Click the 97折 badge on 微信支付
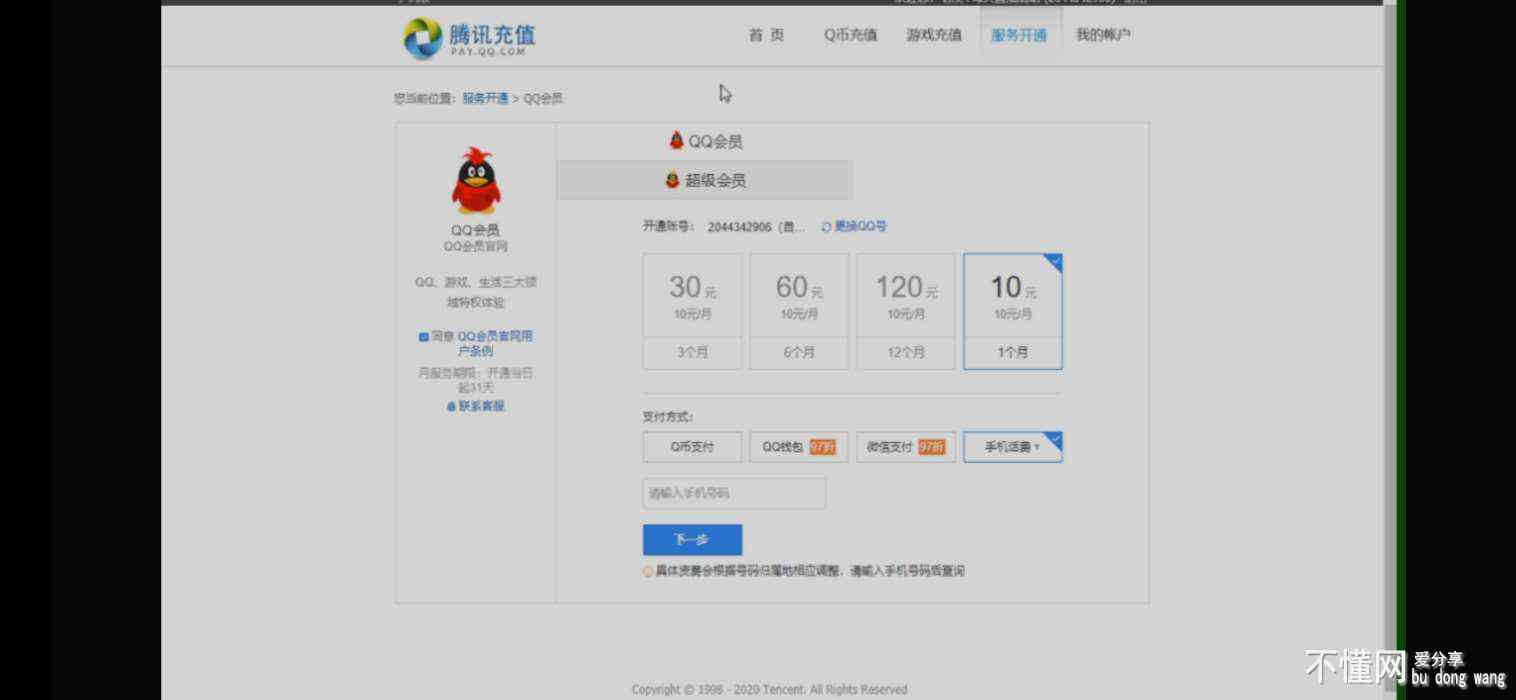This screenshot has height=700, width=1516. [931, 447]
